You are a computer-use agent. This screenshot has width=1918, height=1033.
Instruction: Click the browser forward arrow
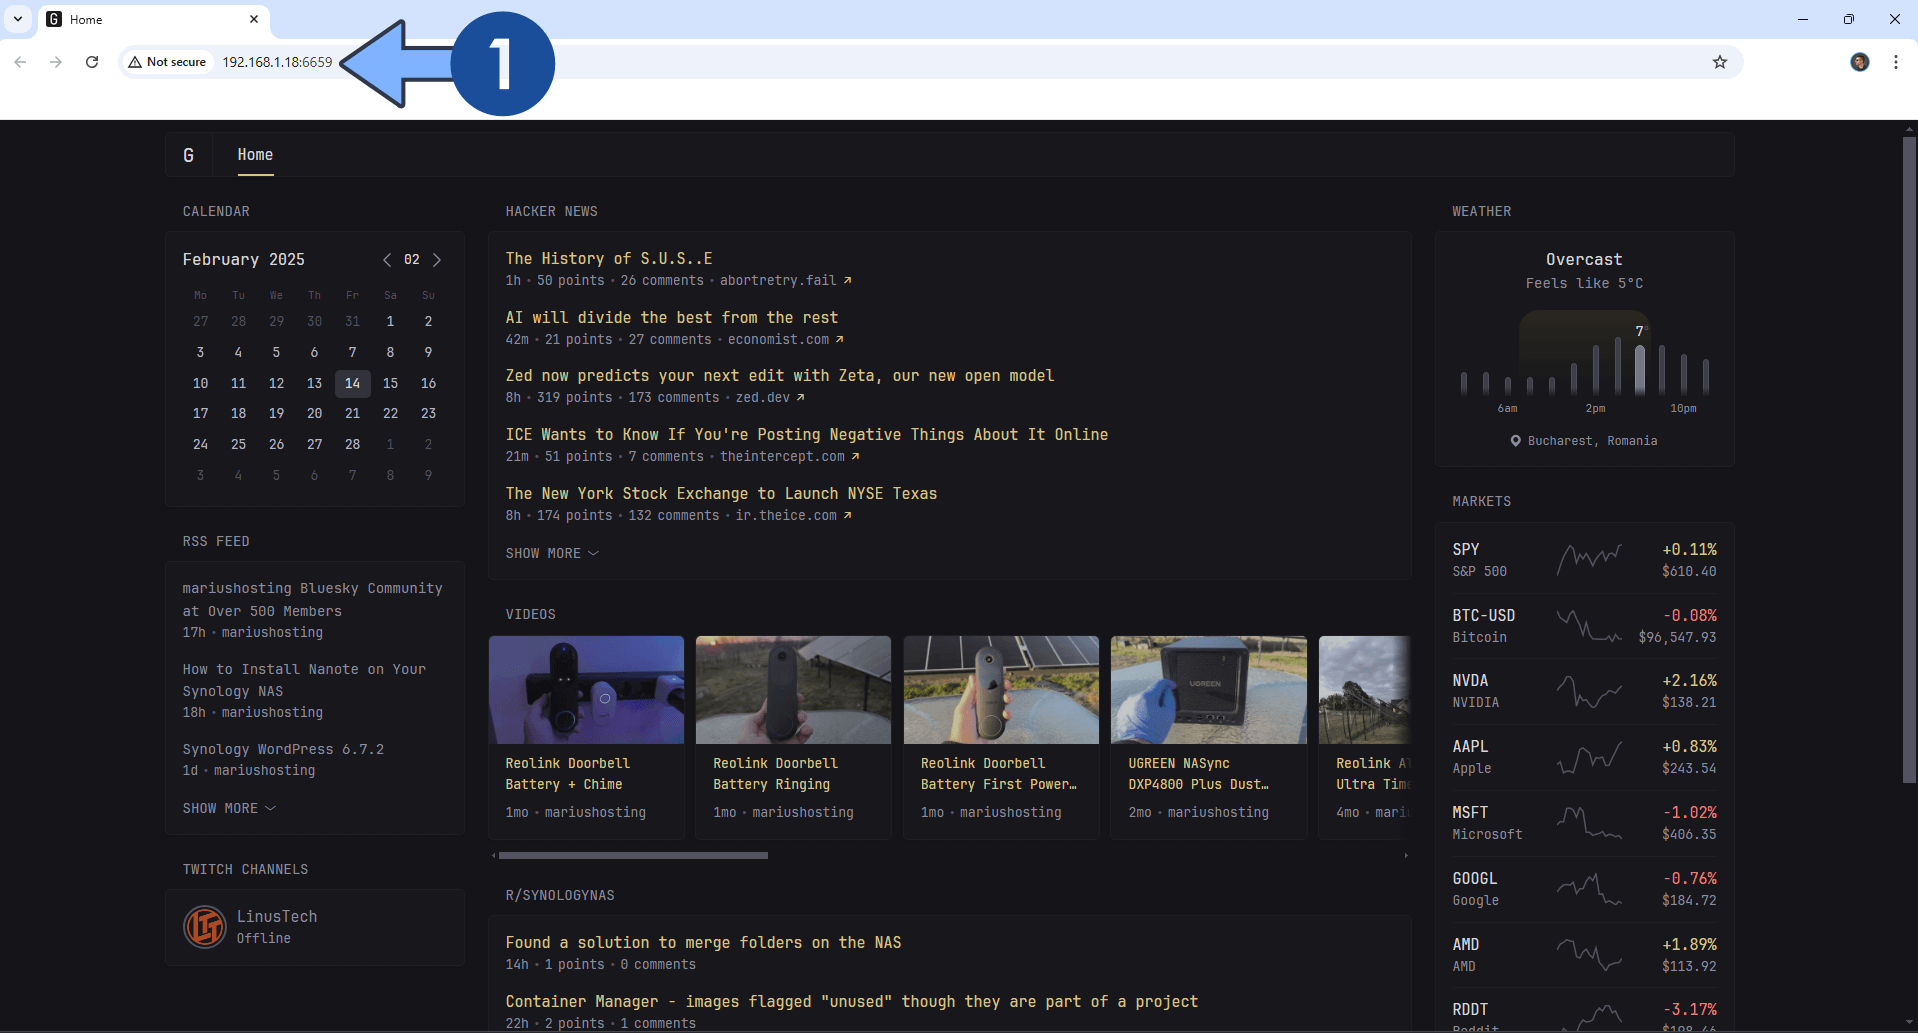56,62
